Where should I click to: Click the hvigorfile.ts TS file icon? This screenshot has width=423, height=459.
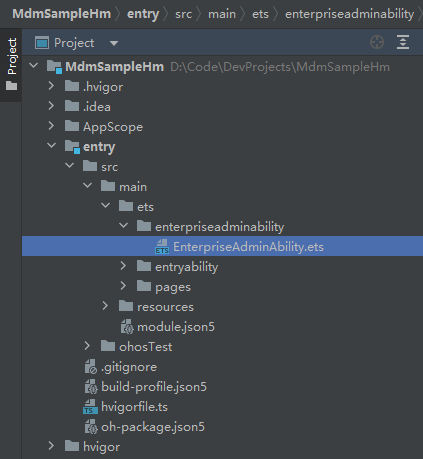pyautogui.click(x=90, y=407)
